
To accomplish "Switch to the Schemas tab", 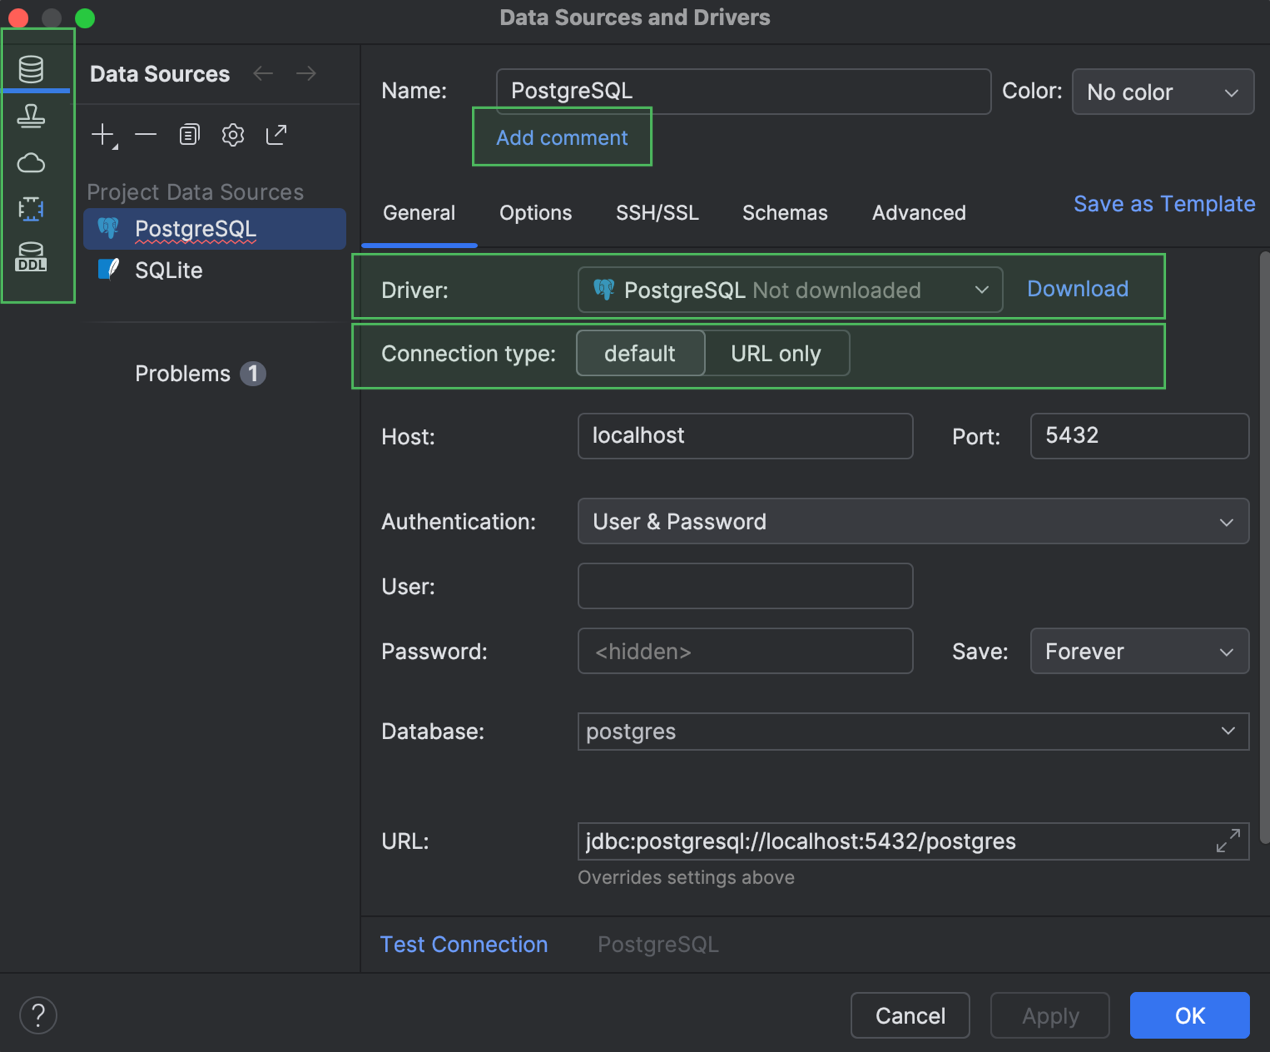I will 785,213.
